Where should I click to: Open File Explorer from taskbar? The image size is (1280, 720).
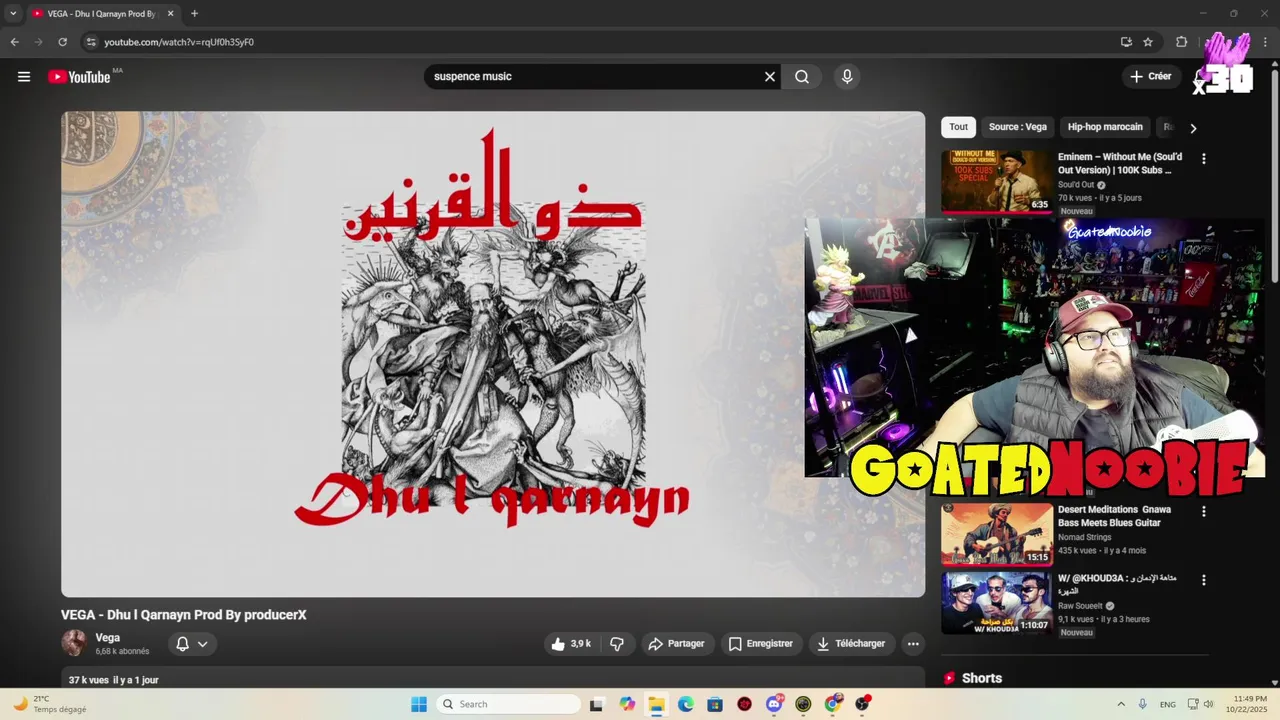pyautogui.click(x=656, y=704)
